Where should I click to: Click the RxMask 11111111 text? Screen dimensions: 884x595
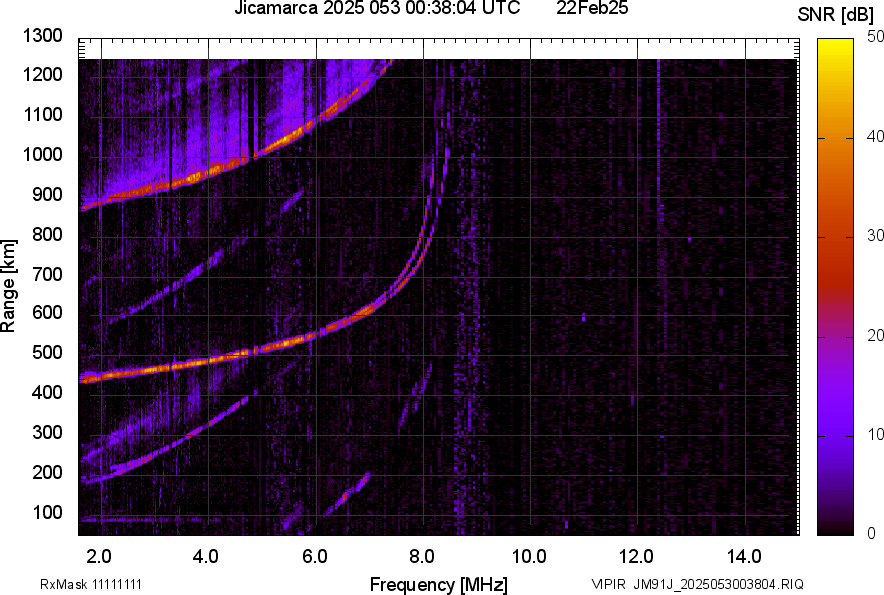click(91, 584)
